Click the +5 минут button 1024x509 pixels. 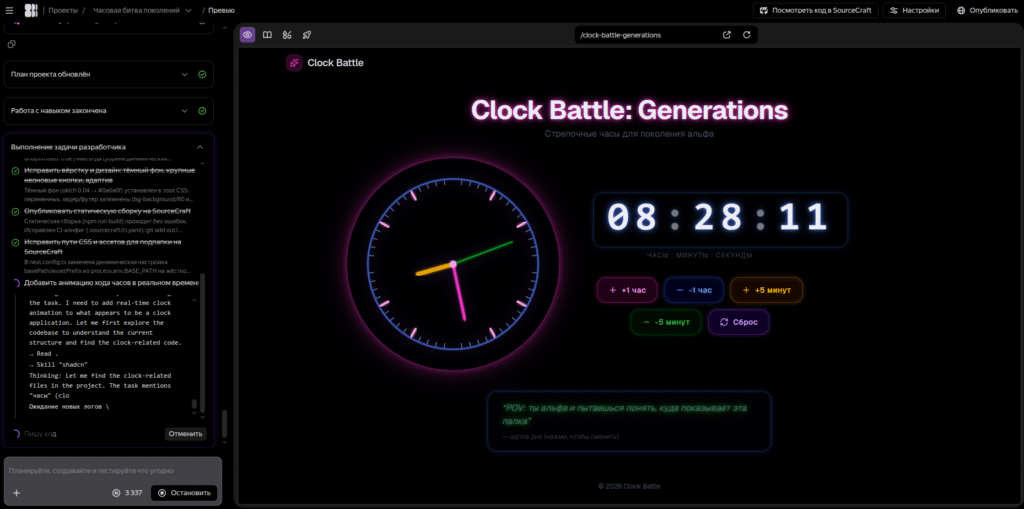[x=766, y=290]
